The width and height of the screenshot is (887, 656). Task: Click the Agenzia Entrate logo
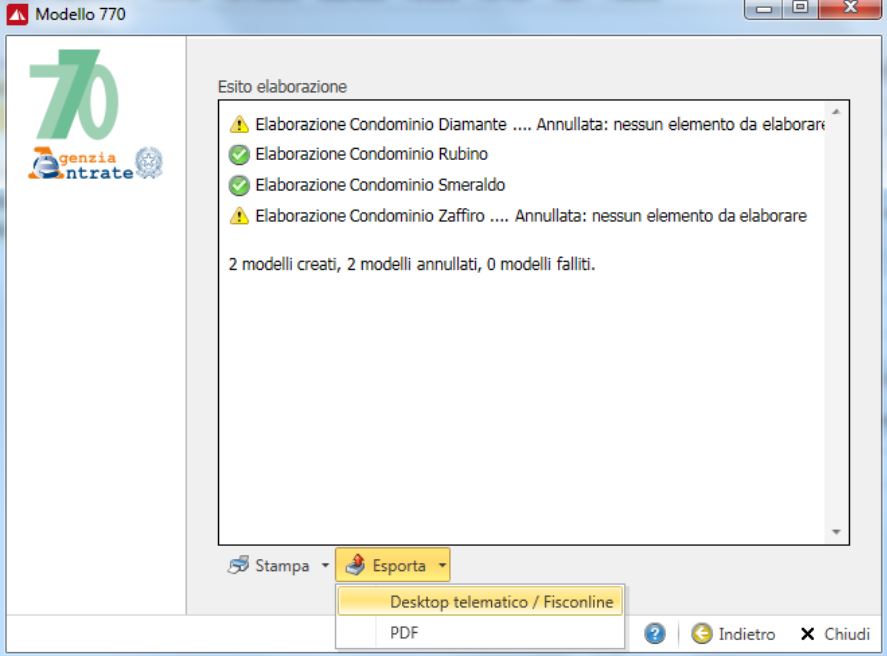pos(96,163)
